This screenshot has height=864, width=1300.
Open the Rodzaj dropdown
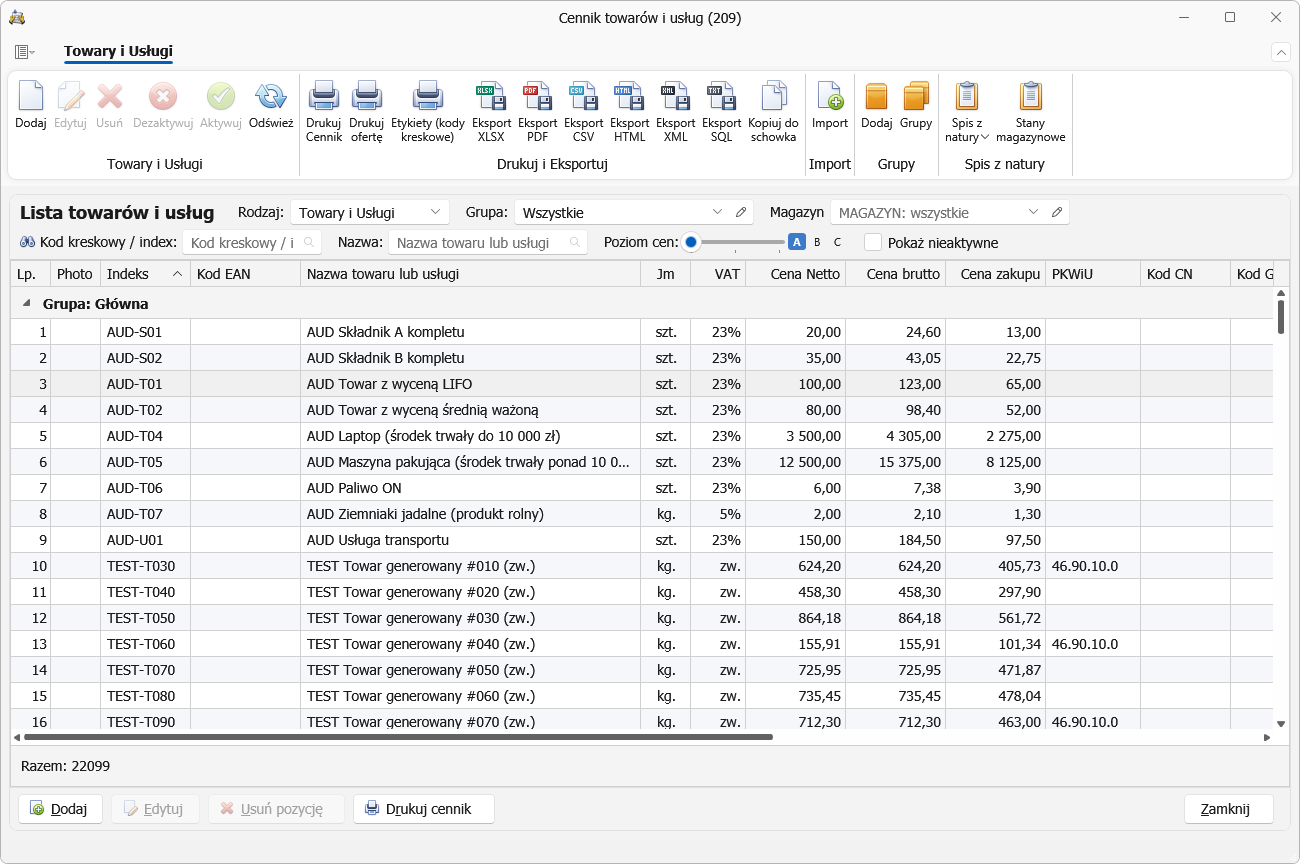click(x=370, y=212)
